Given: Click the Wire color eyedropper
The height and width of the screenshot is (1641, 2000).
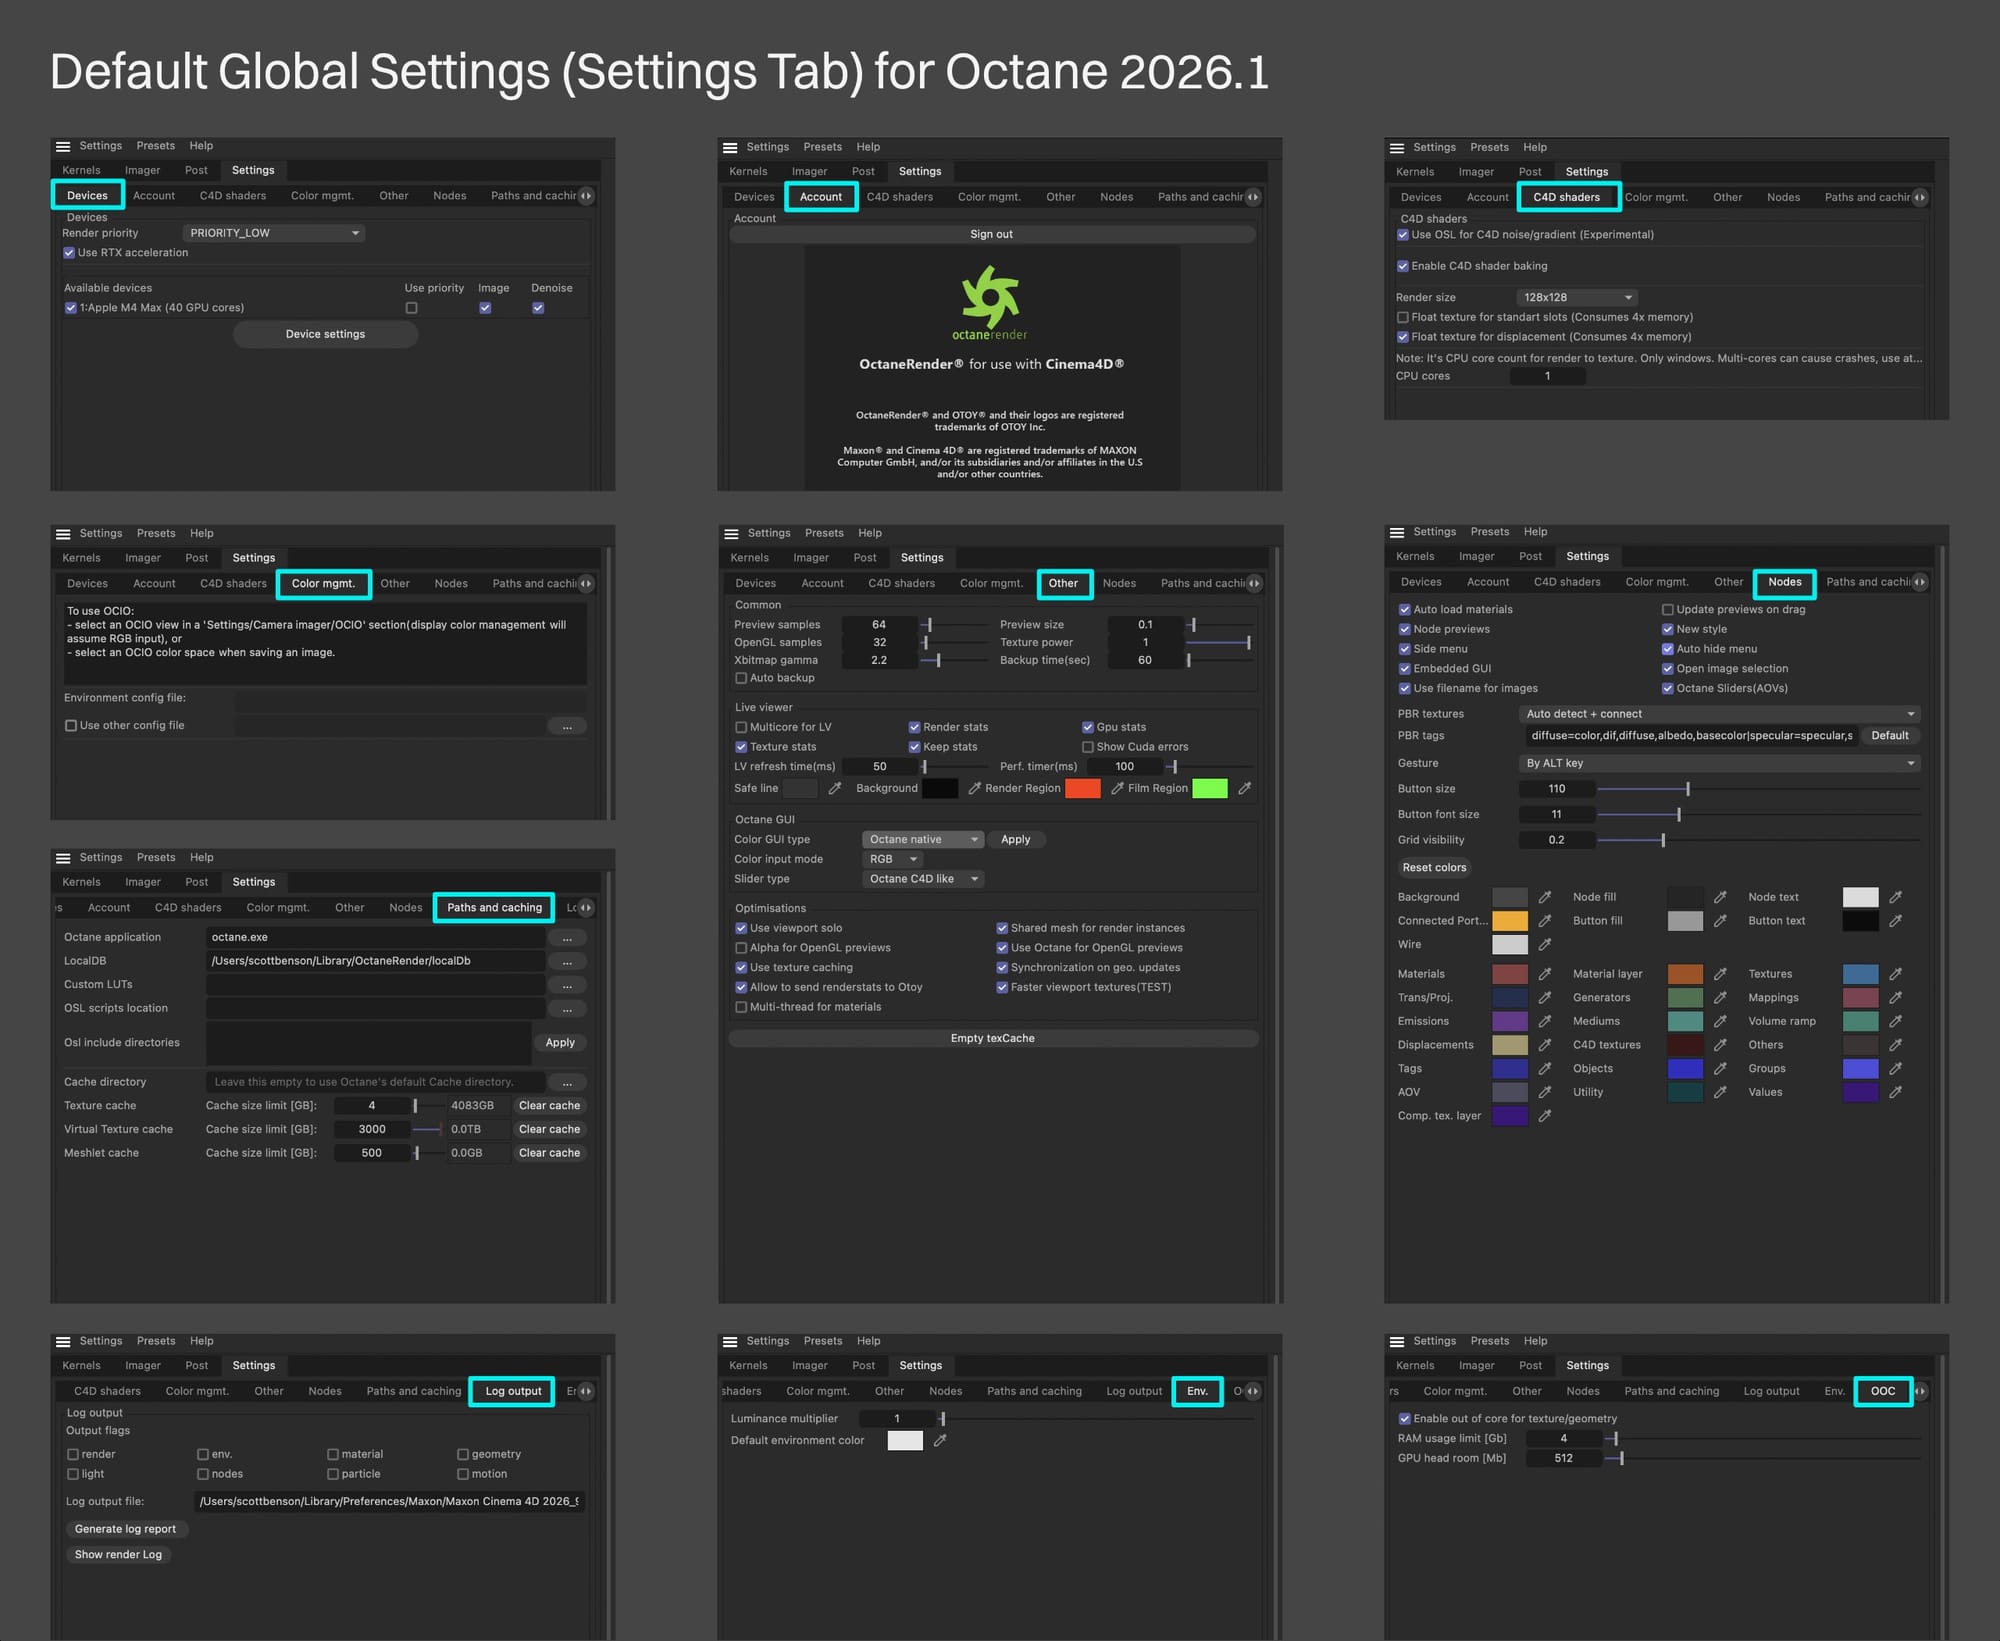Looking at the screenshot, I should [x=1545, y=945].
